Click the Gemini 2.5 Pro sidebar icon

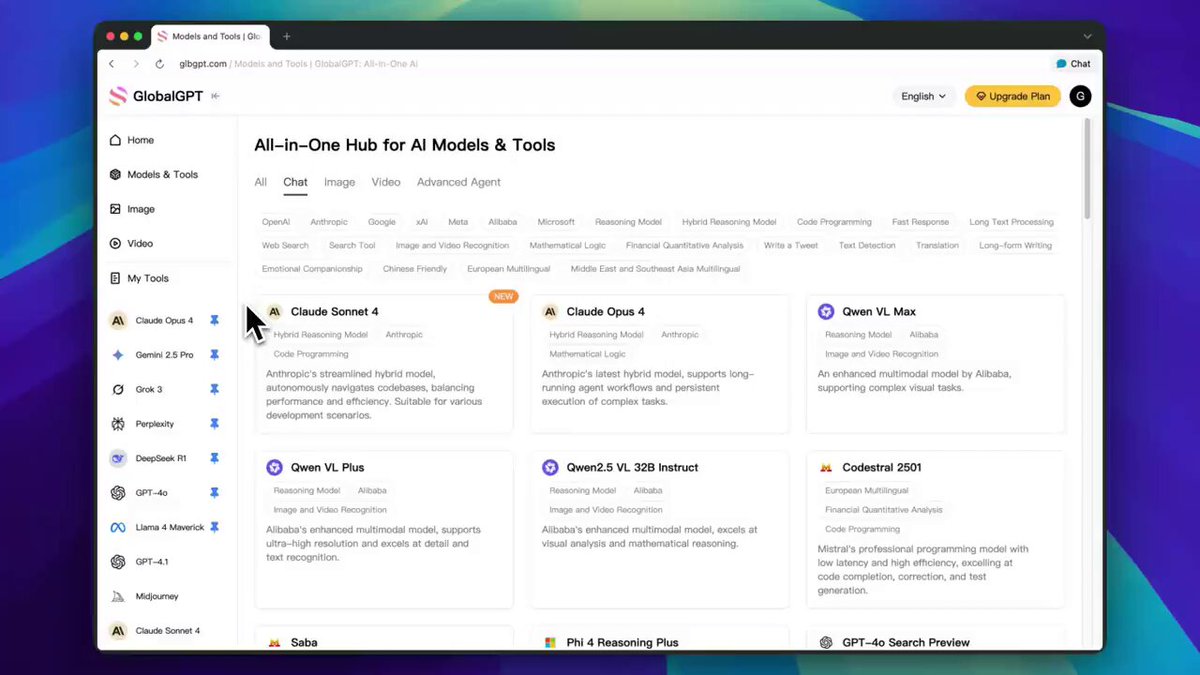click(x=118, y=355)
